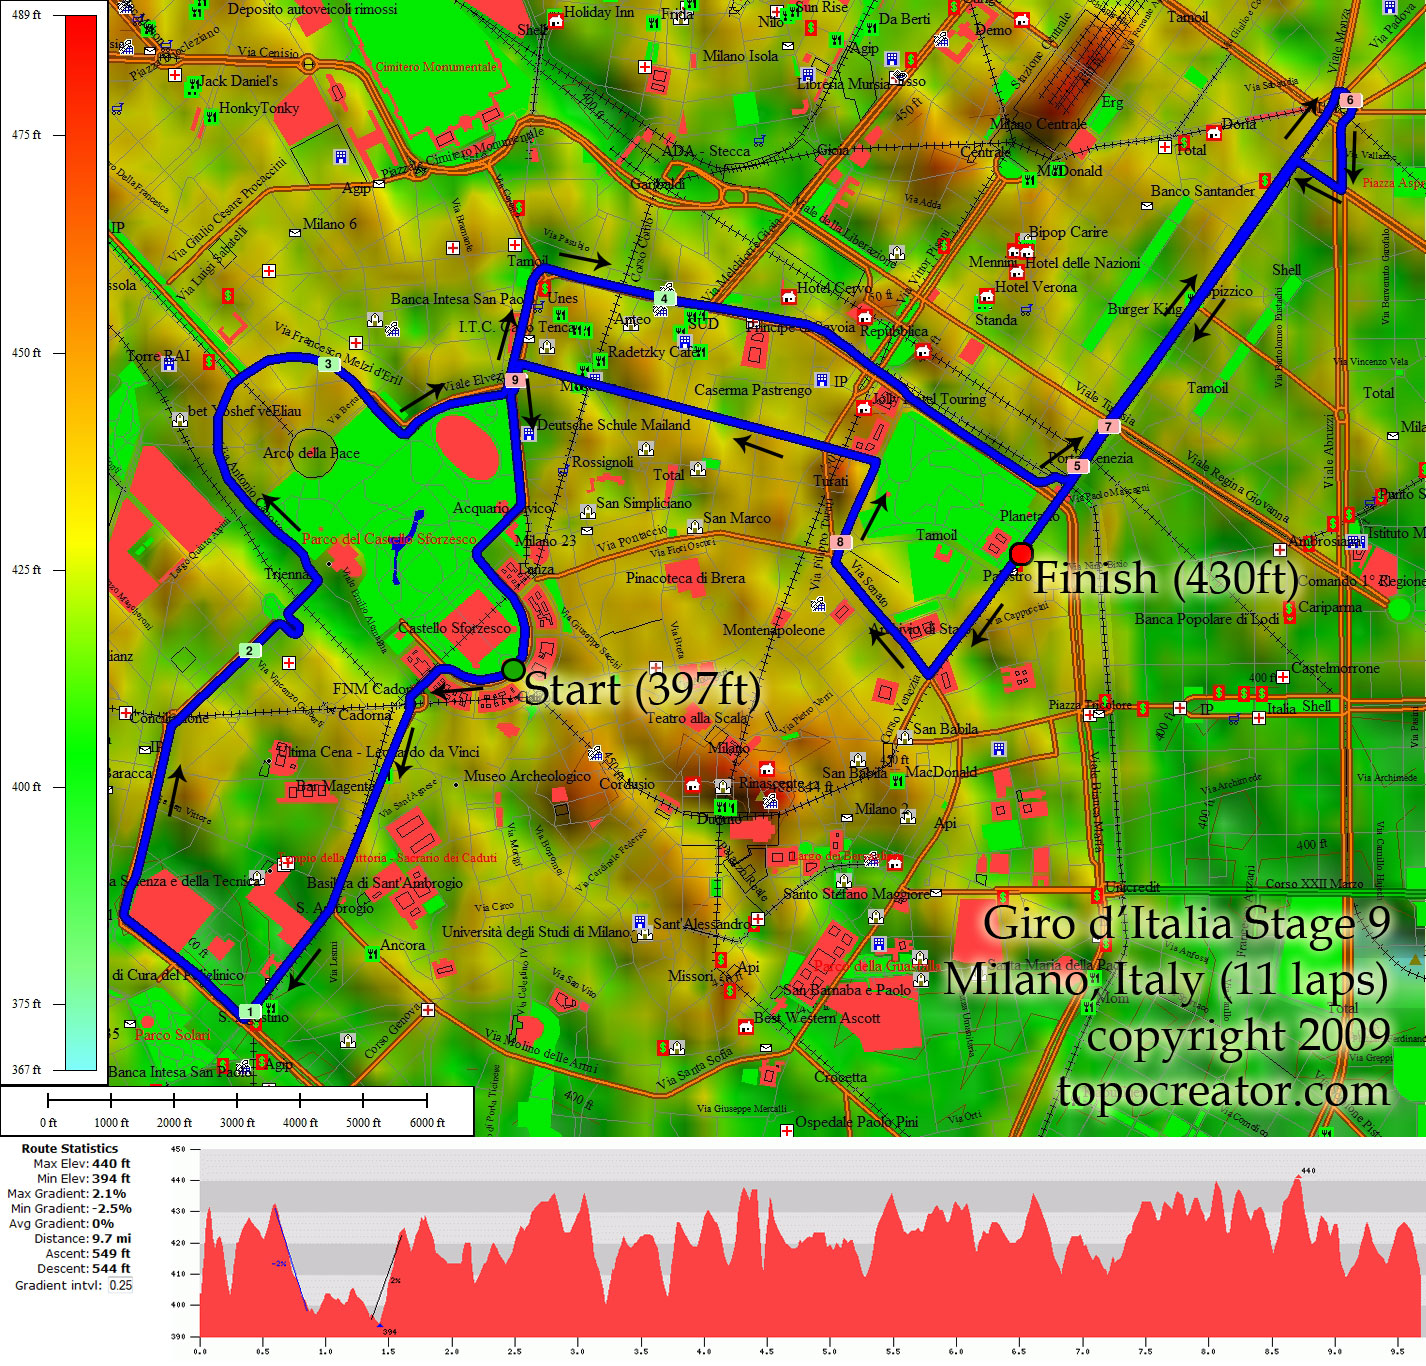Click the Cimitero Monumentale label

[x=436, y=67]
